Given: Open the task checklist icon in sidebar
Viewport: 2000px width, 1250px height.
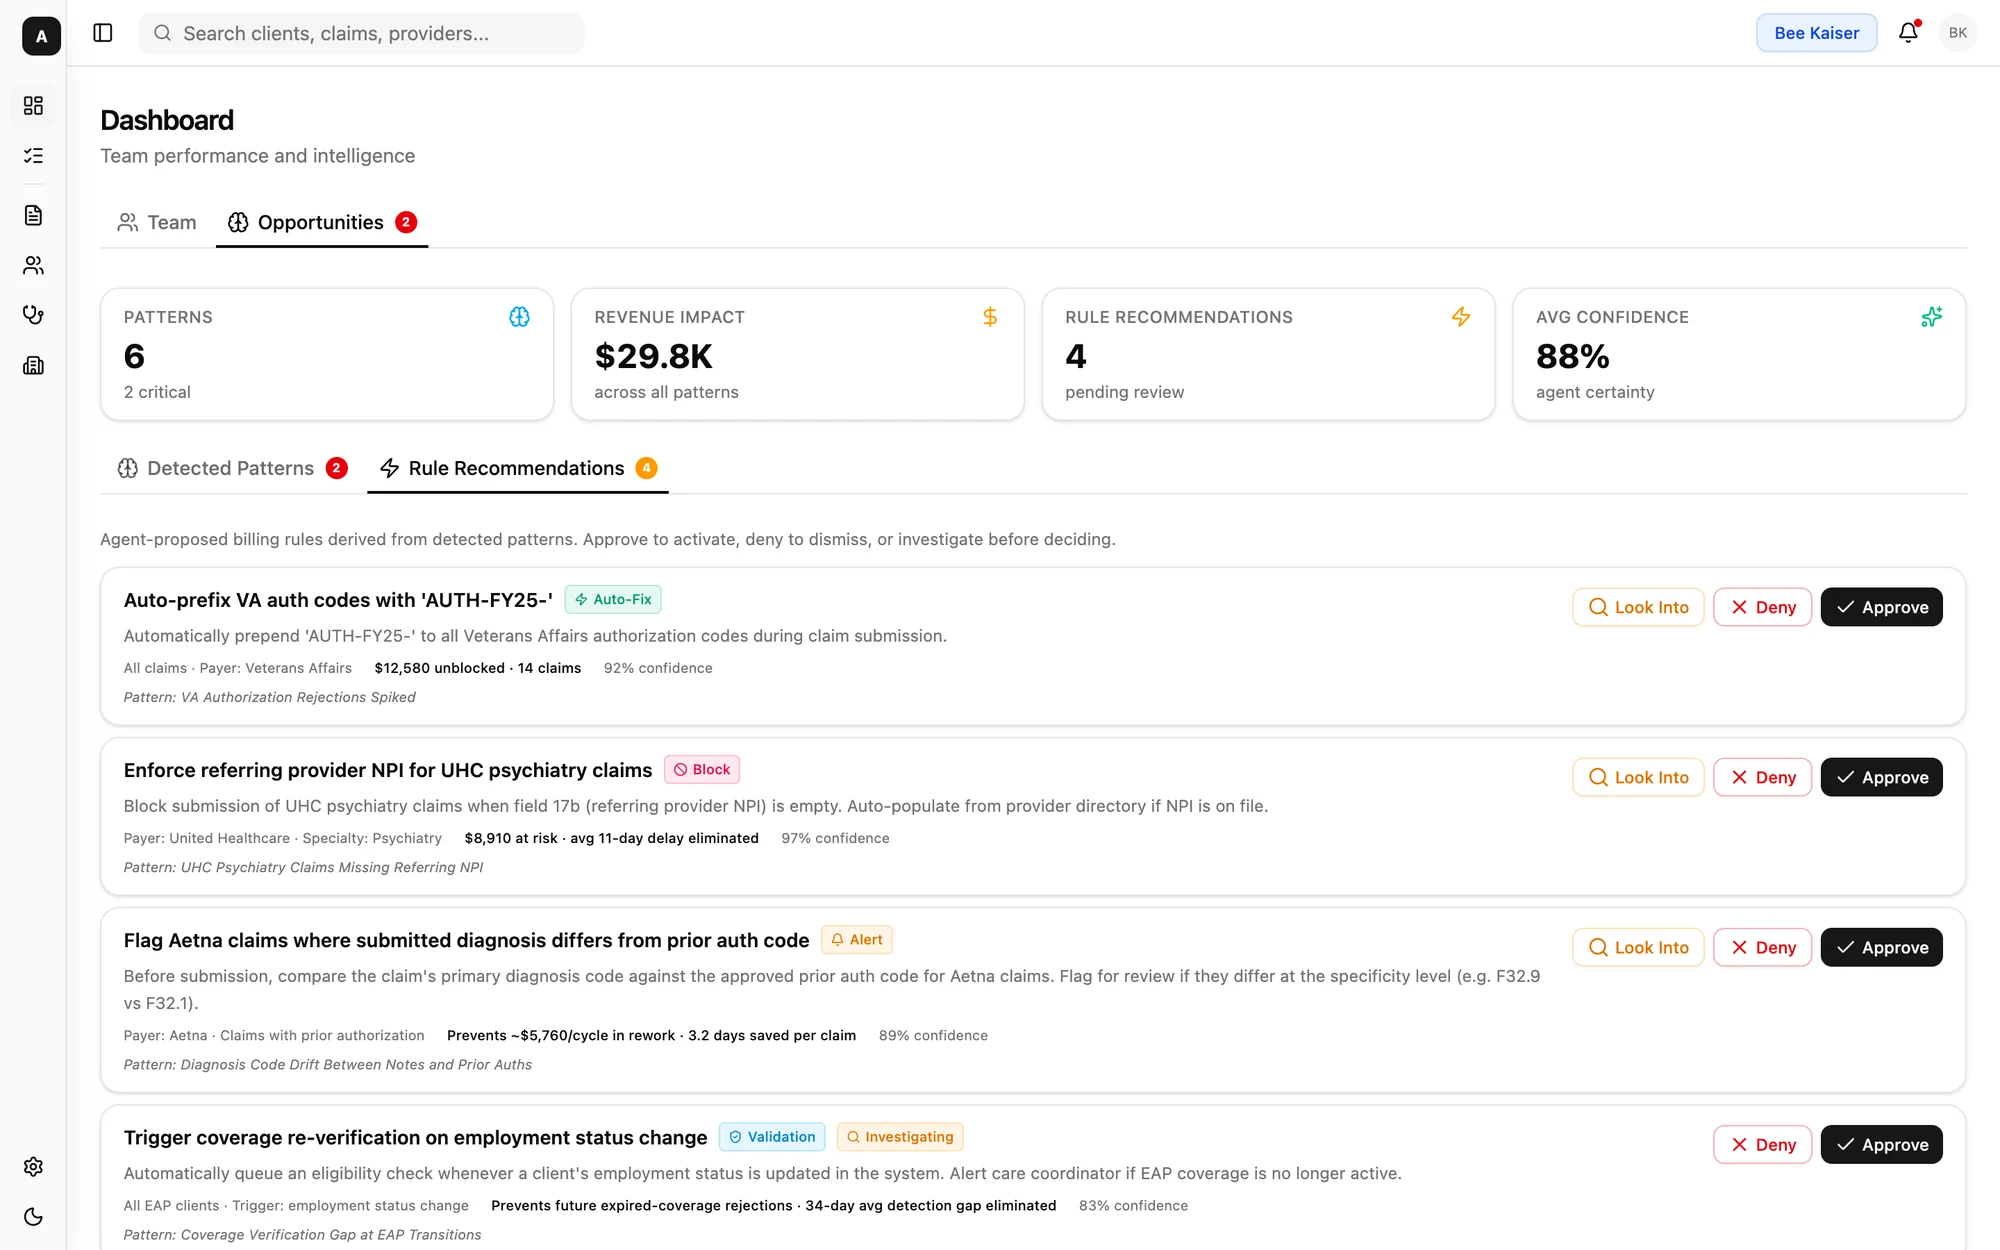Looking at the screenshot, I should coord(33,156).
